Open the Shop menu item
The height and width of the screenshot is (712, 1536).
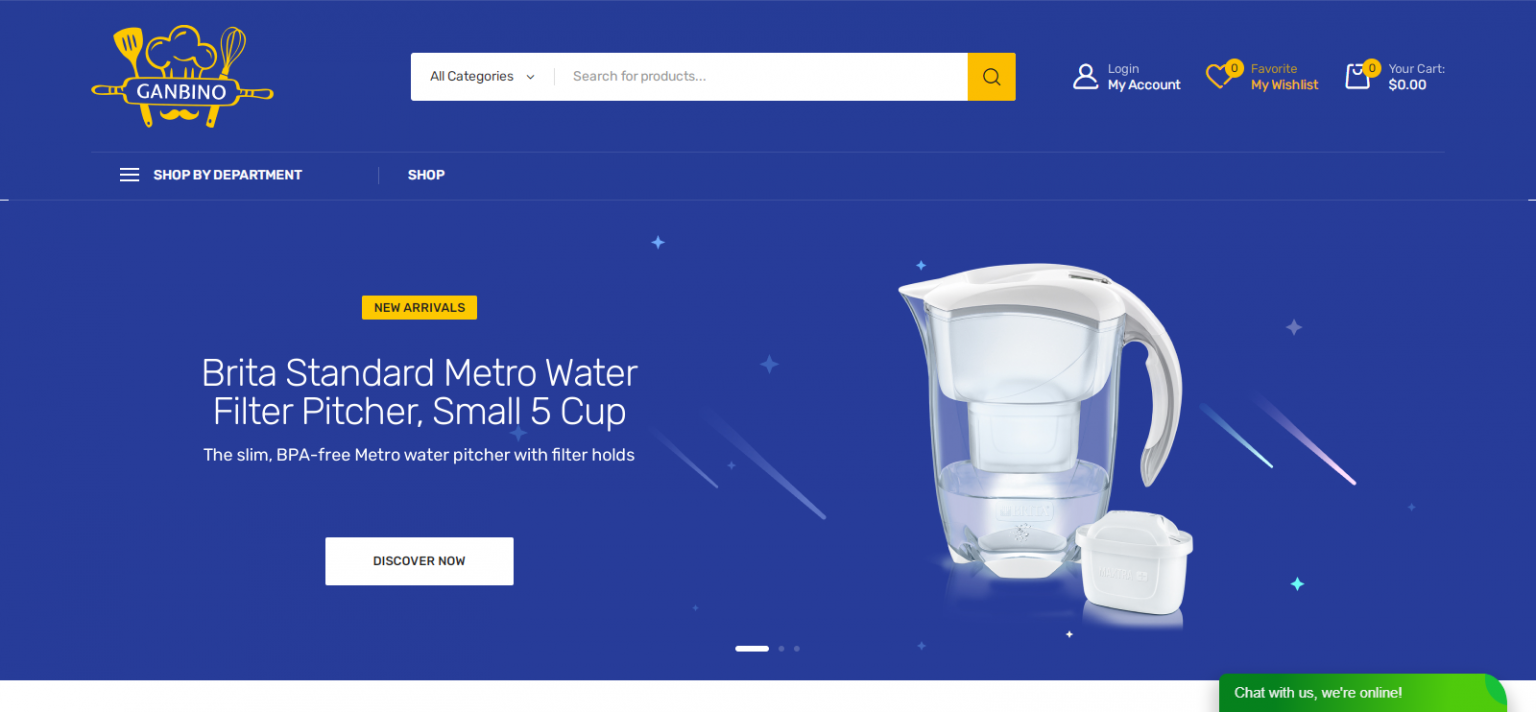(426, 175)
